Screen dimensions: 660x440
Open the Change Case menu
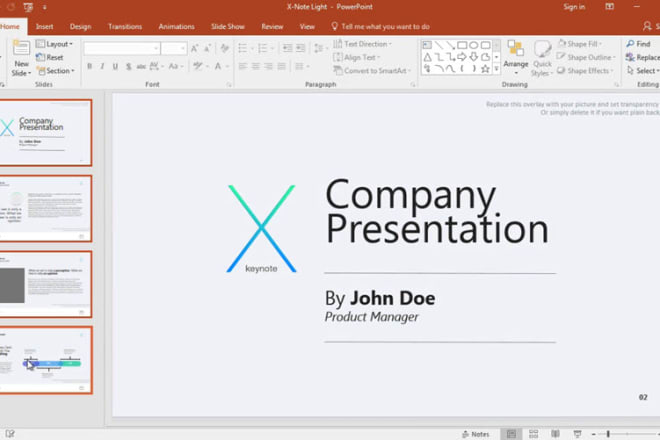(175, 67)
